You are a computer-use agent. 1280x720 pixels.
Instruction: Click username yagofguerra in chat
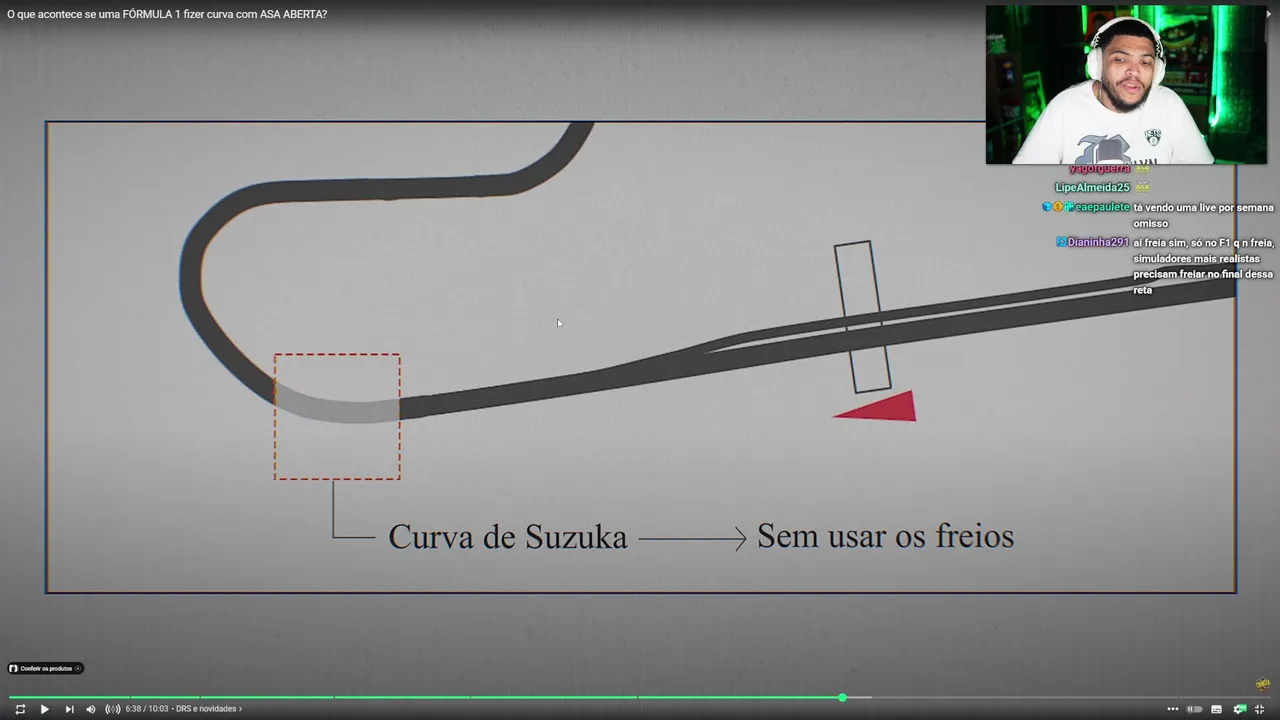[x=1099, y=169]
